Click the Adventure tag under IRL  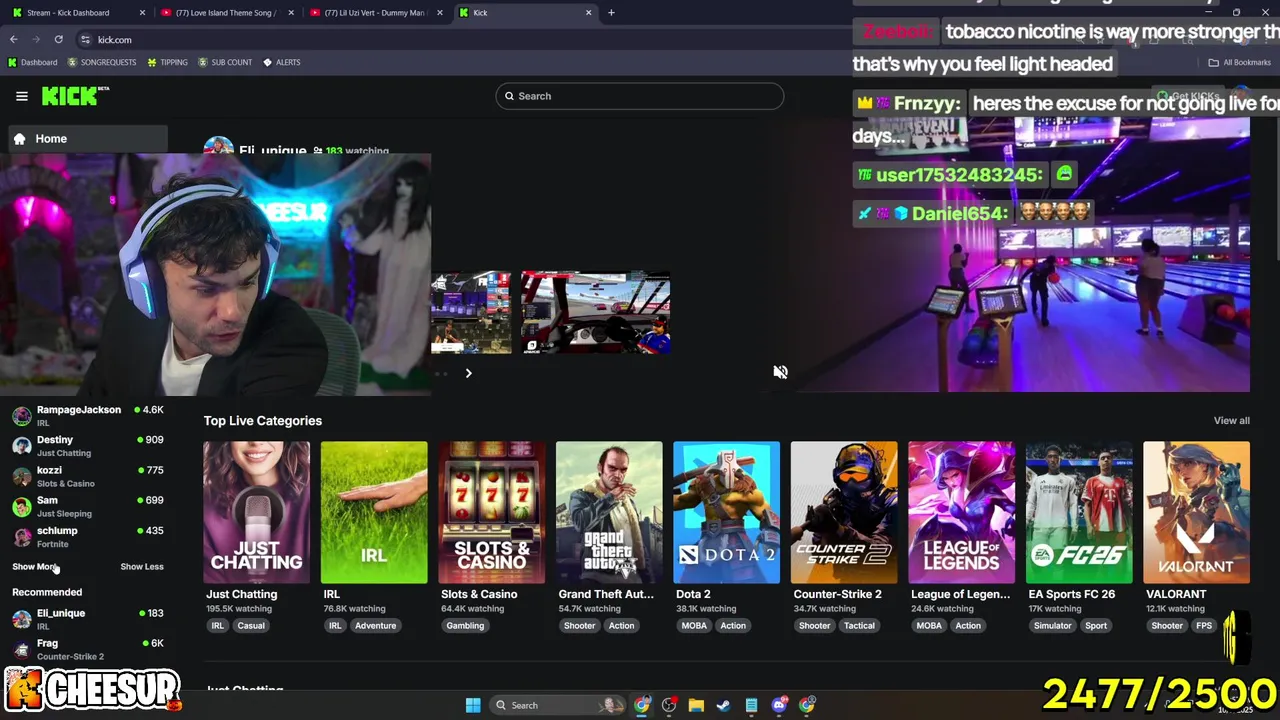coord(375,626)
